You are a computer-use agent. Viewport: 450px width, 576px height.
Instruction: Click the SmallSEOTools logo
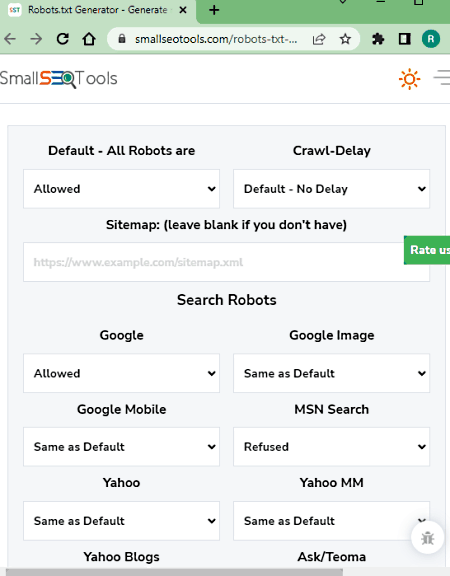[58, 79]
